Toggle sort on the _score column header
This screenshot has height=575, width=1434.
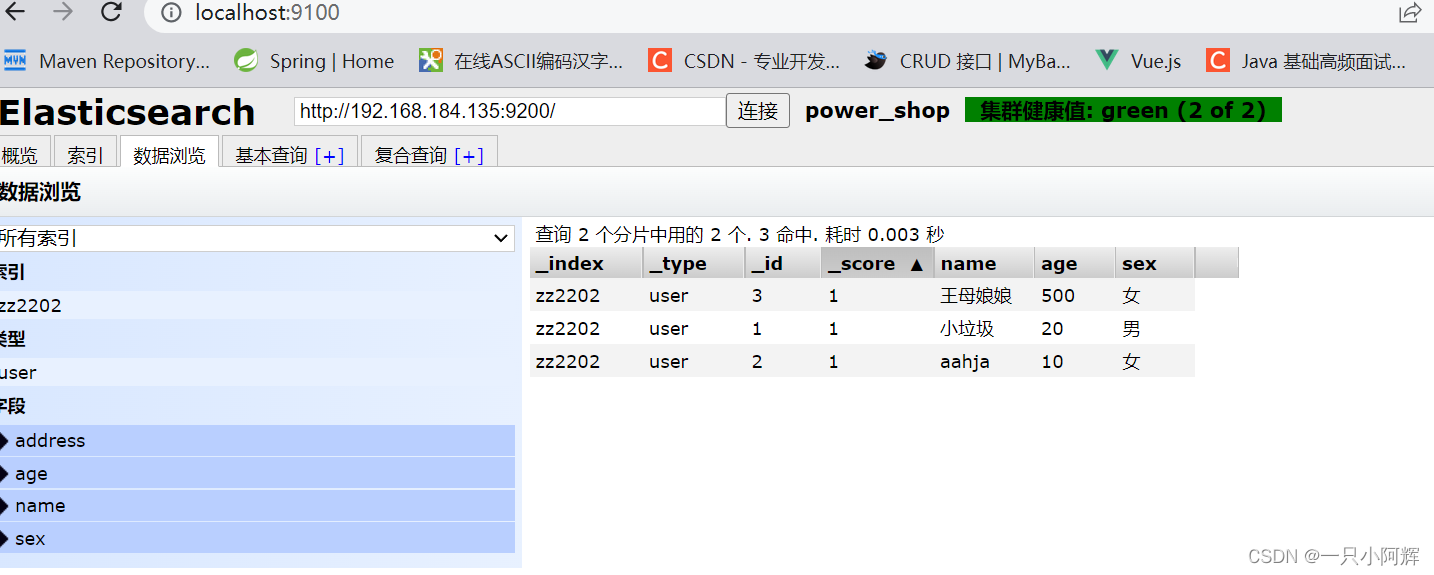coord(877,264)
